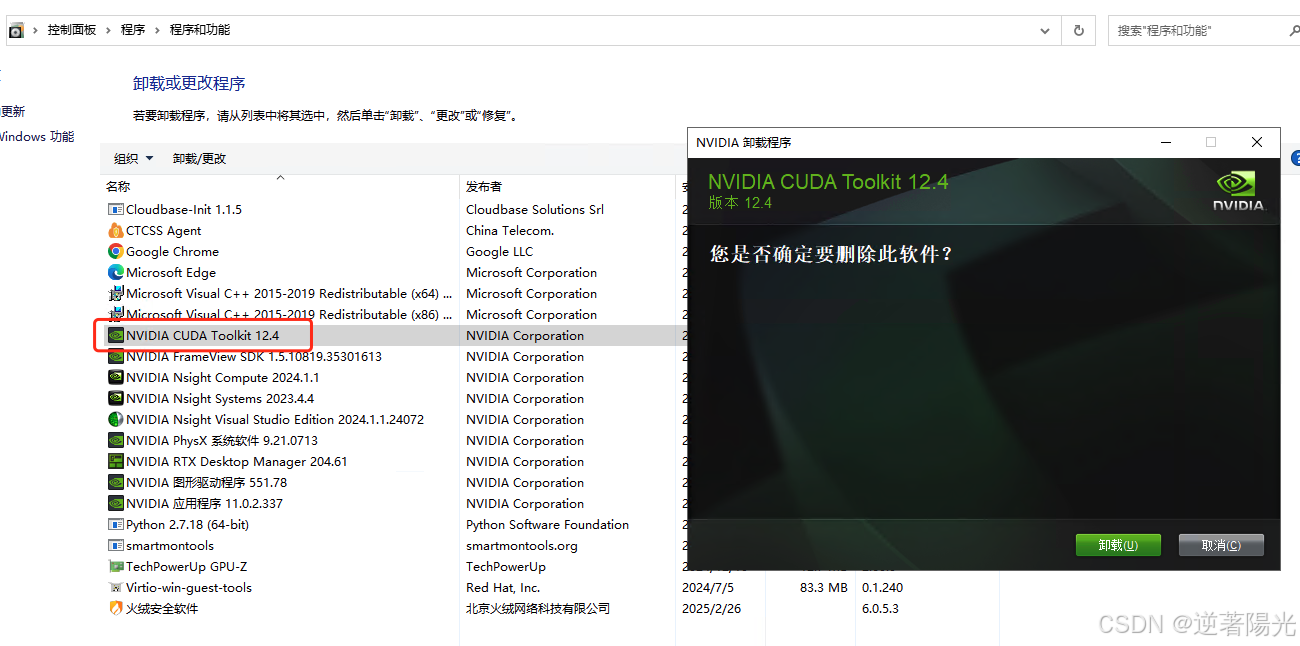
Task: Click the Google Chrome program icon
Action: click(116, 251)
